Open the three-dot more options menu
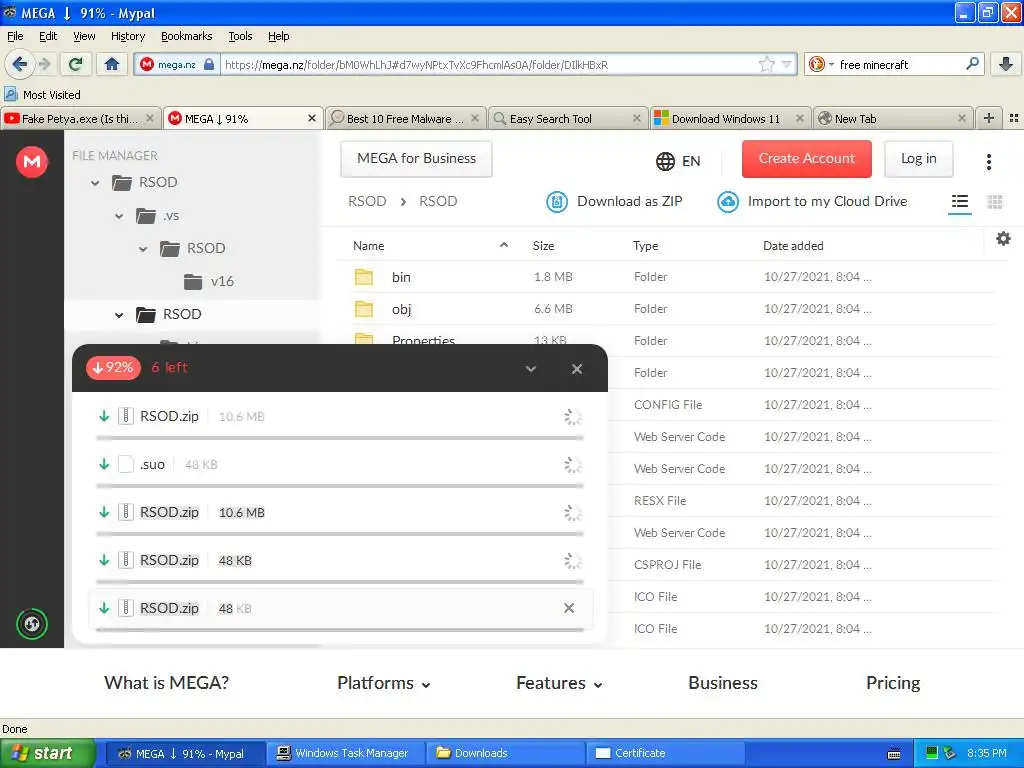The height and width of the screenshot is (768, 1024). (989, 161)
